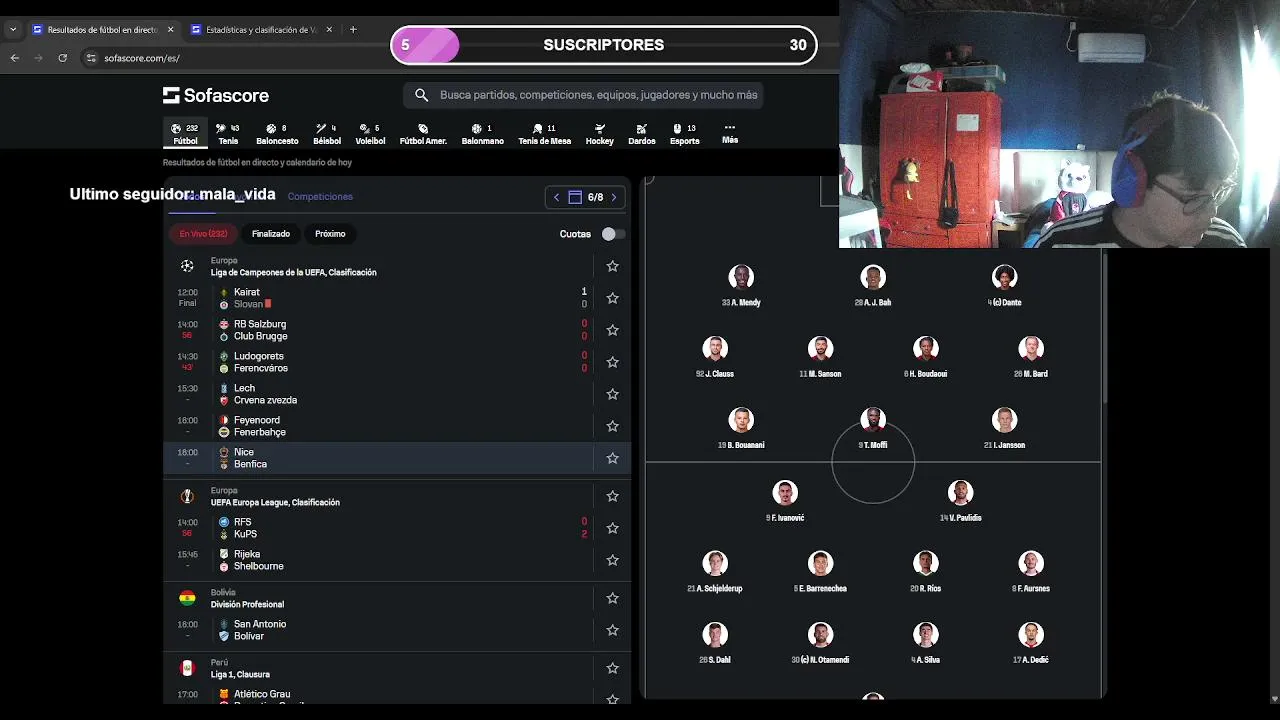
Task: Go to next day arrow
Action: [x=614, y=197]
